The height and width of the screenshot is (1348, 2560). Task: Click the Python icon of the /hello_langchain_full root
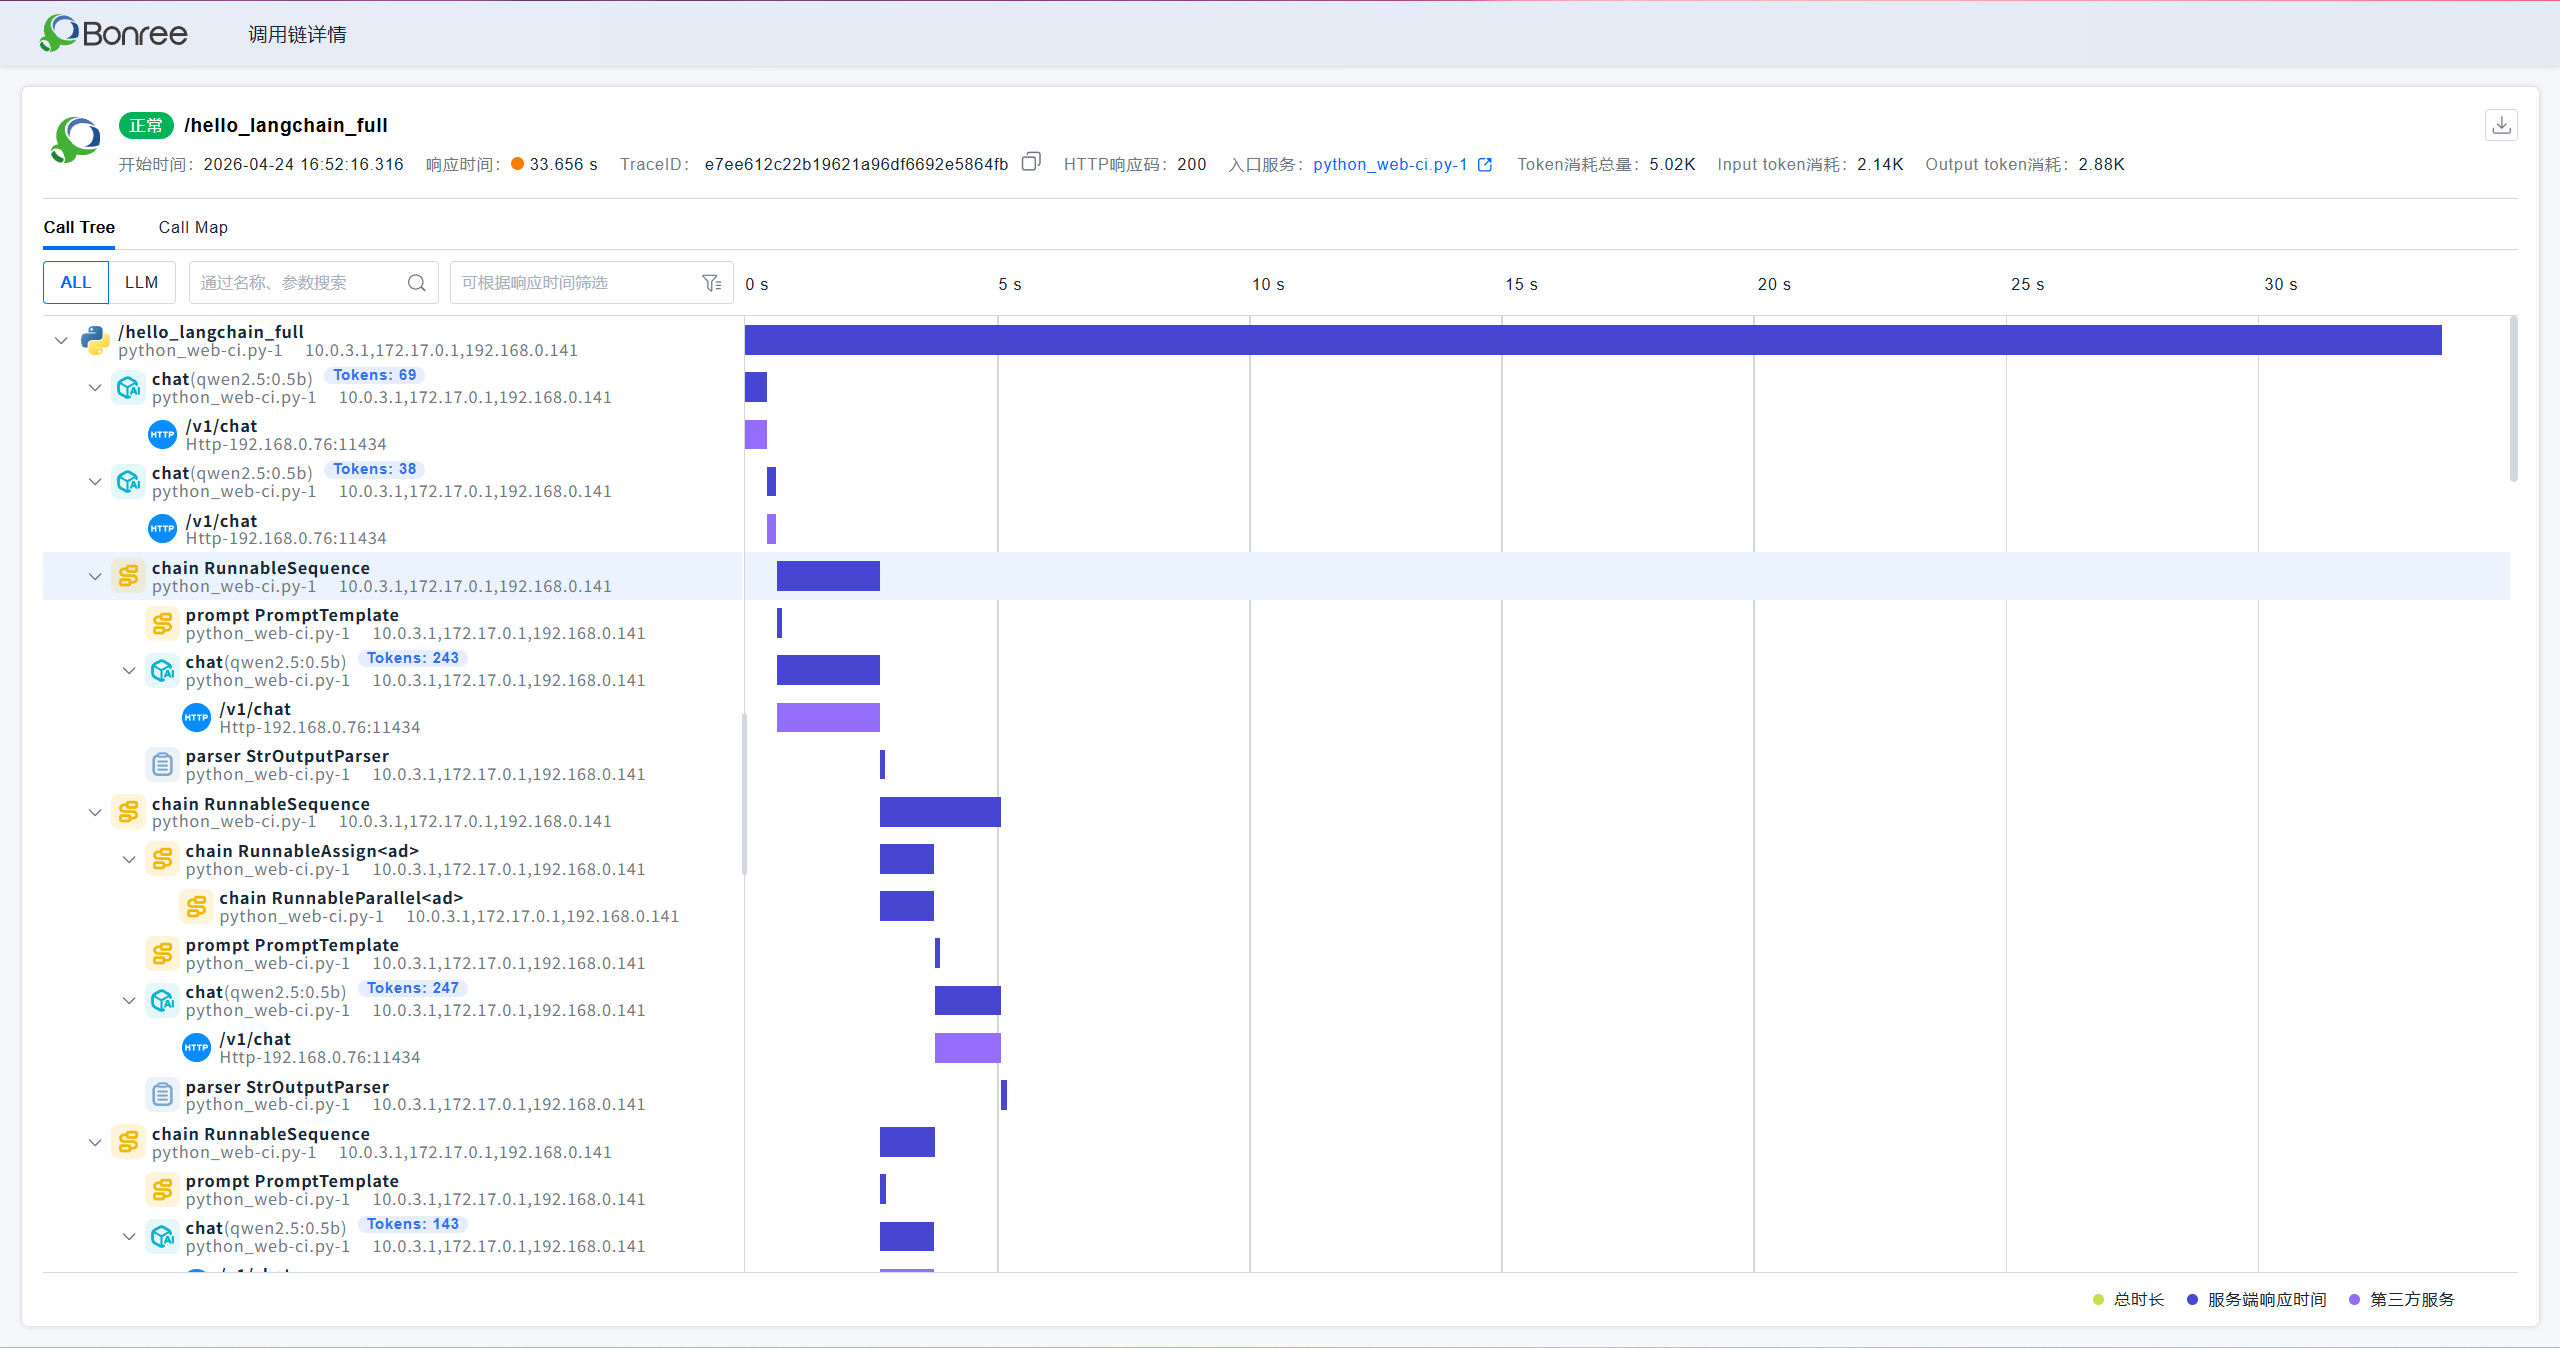tap(95, 340)
